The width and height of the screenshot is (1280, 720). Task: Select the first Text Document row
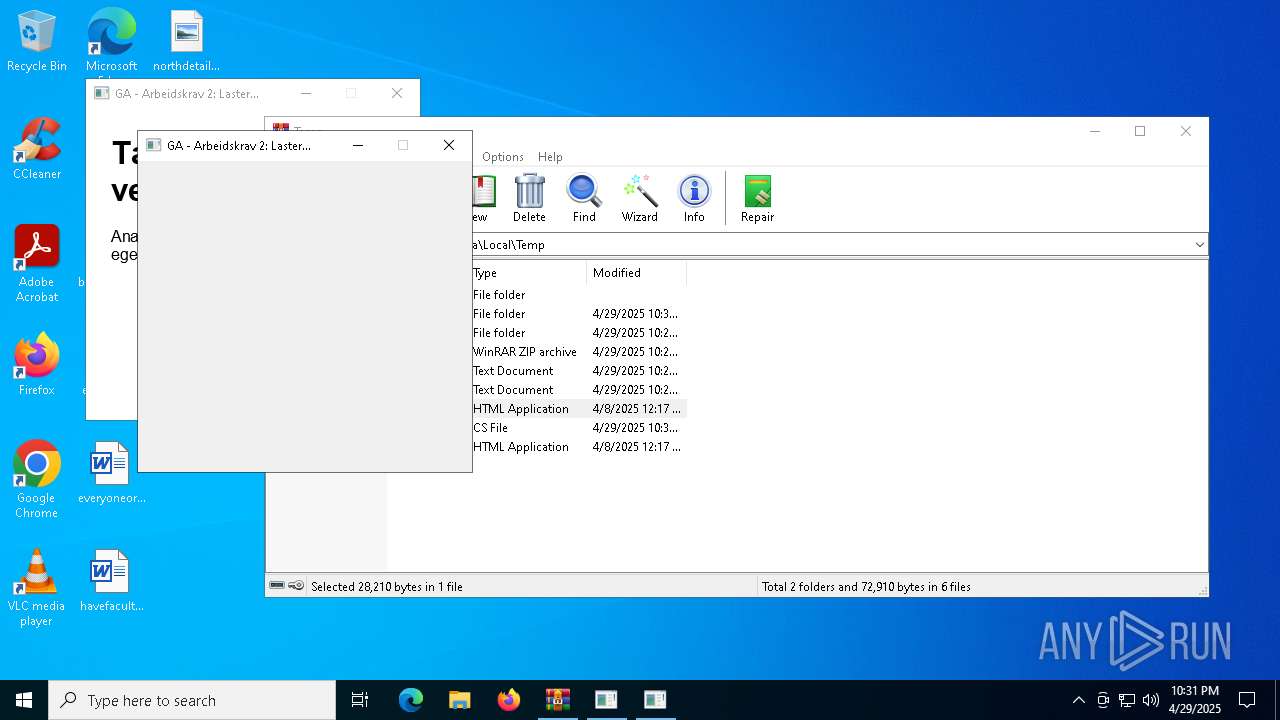click(x=579, y=371)
